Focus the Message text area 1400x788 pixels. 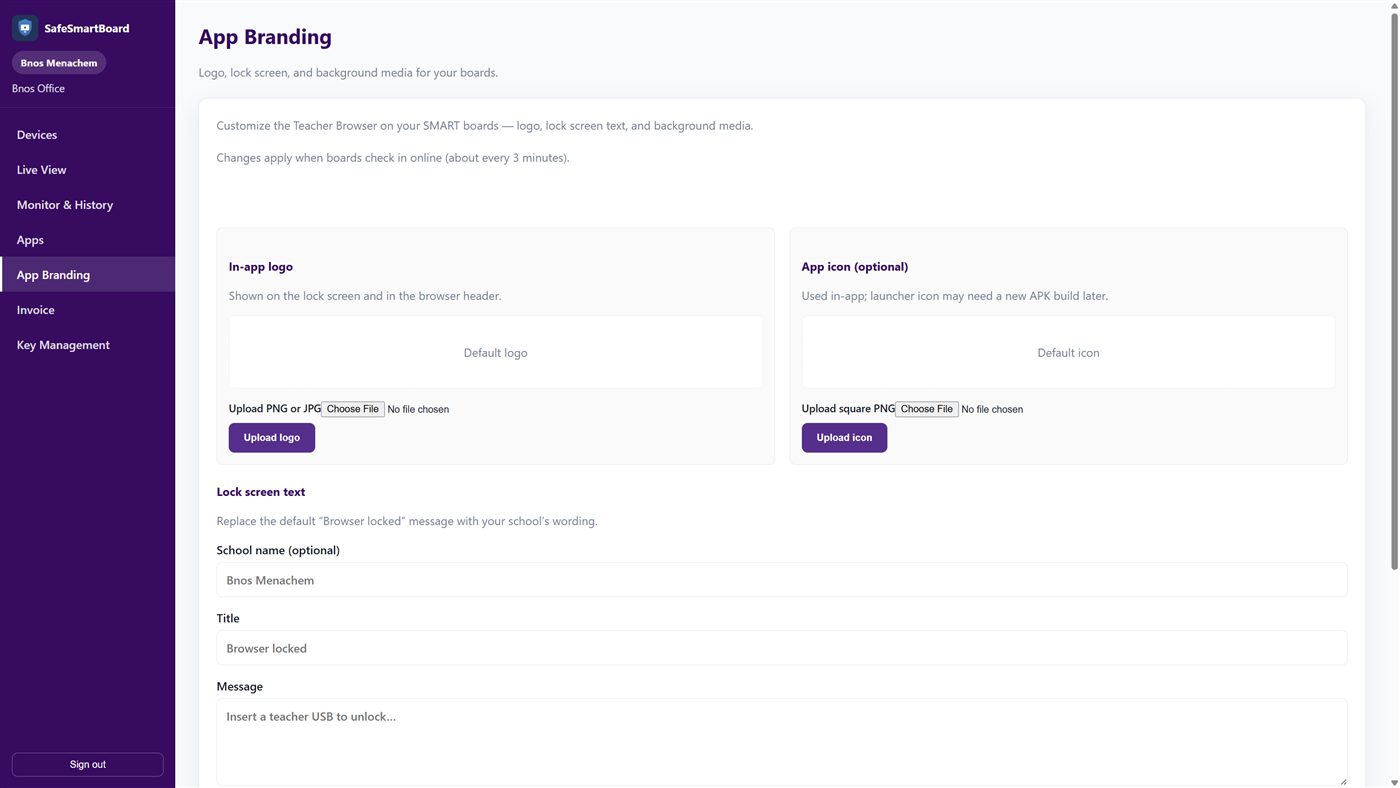tap(782, 742)
